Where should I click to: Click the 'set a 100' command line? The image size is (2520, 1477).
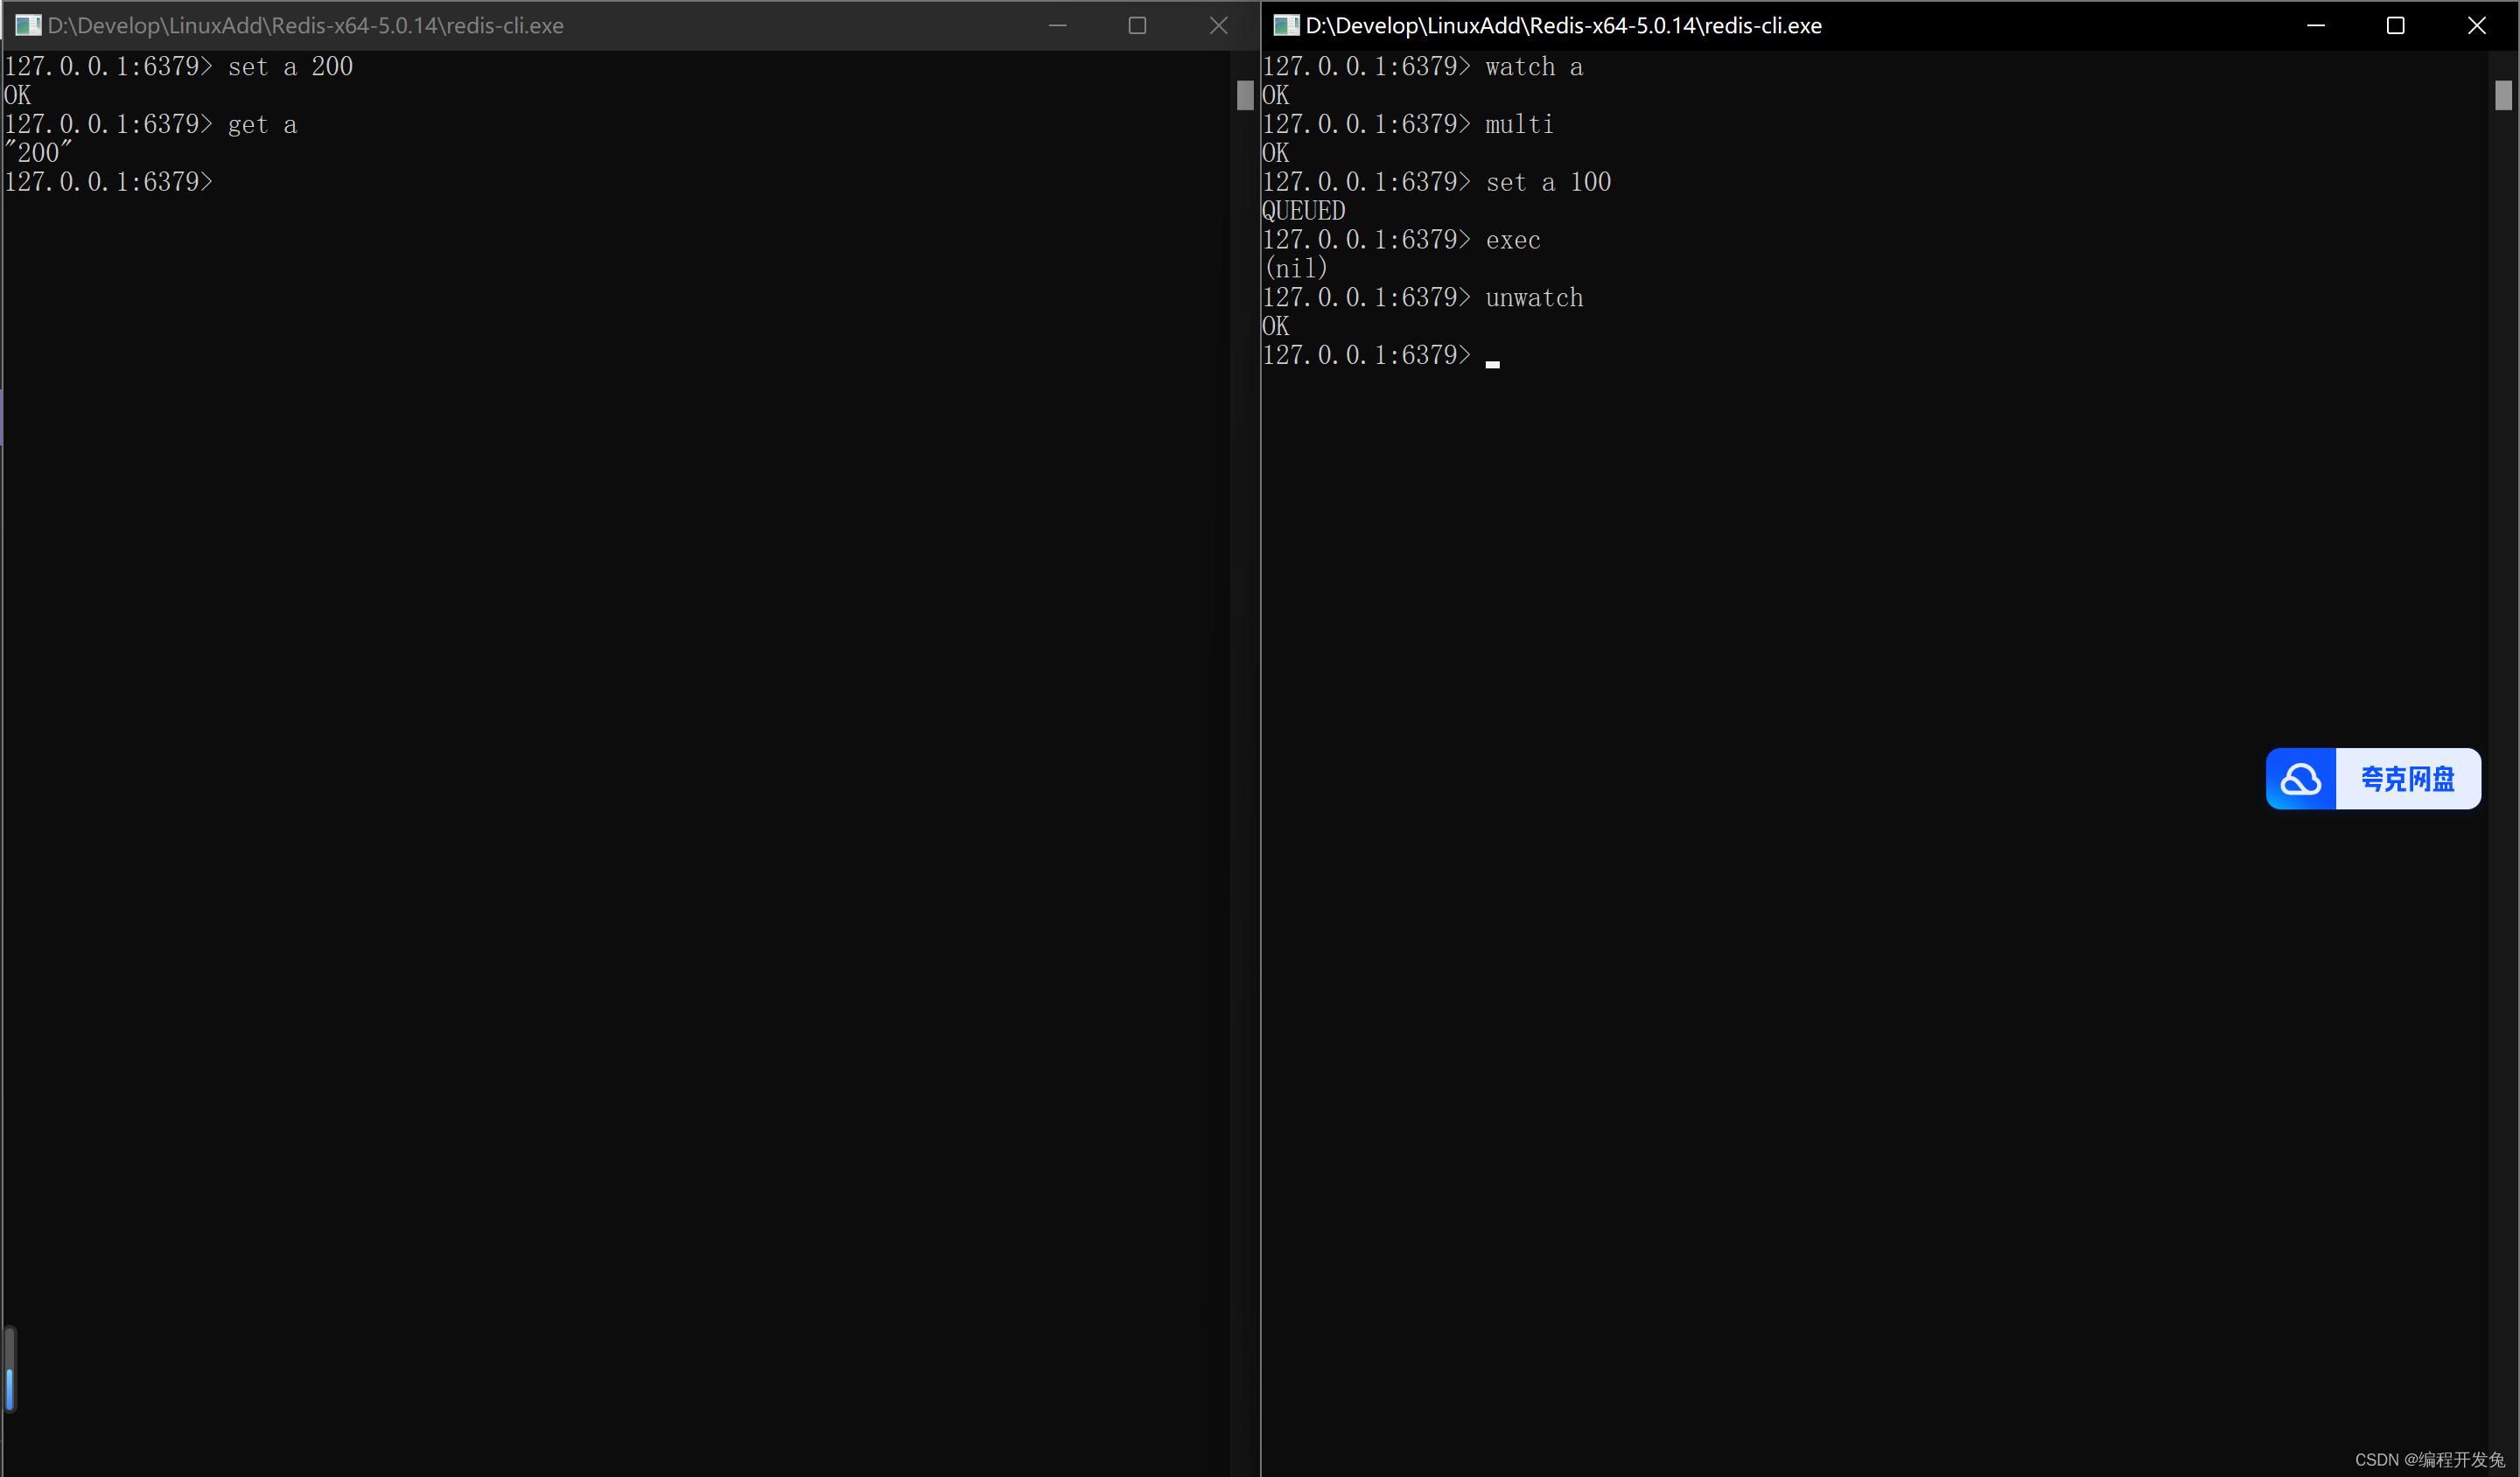coord(1437,182)
